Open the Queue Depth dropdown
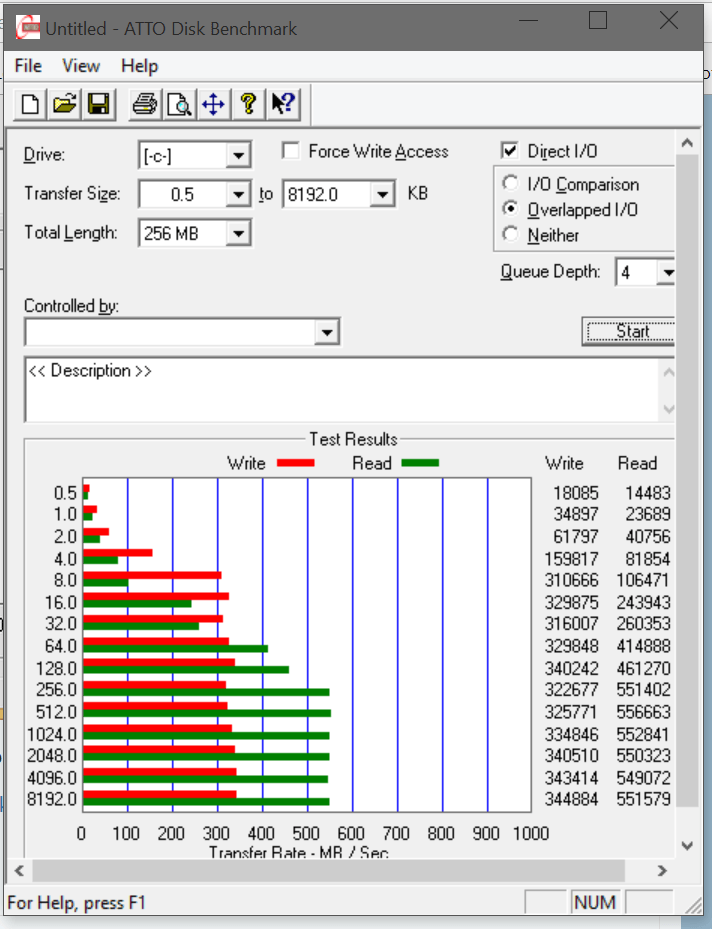 667,272
